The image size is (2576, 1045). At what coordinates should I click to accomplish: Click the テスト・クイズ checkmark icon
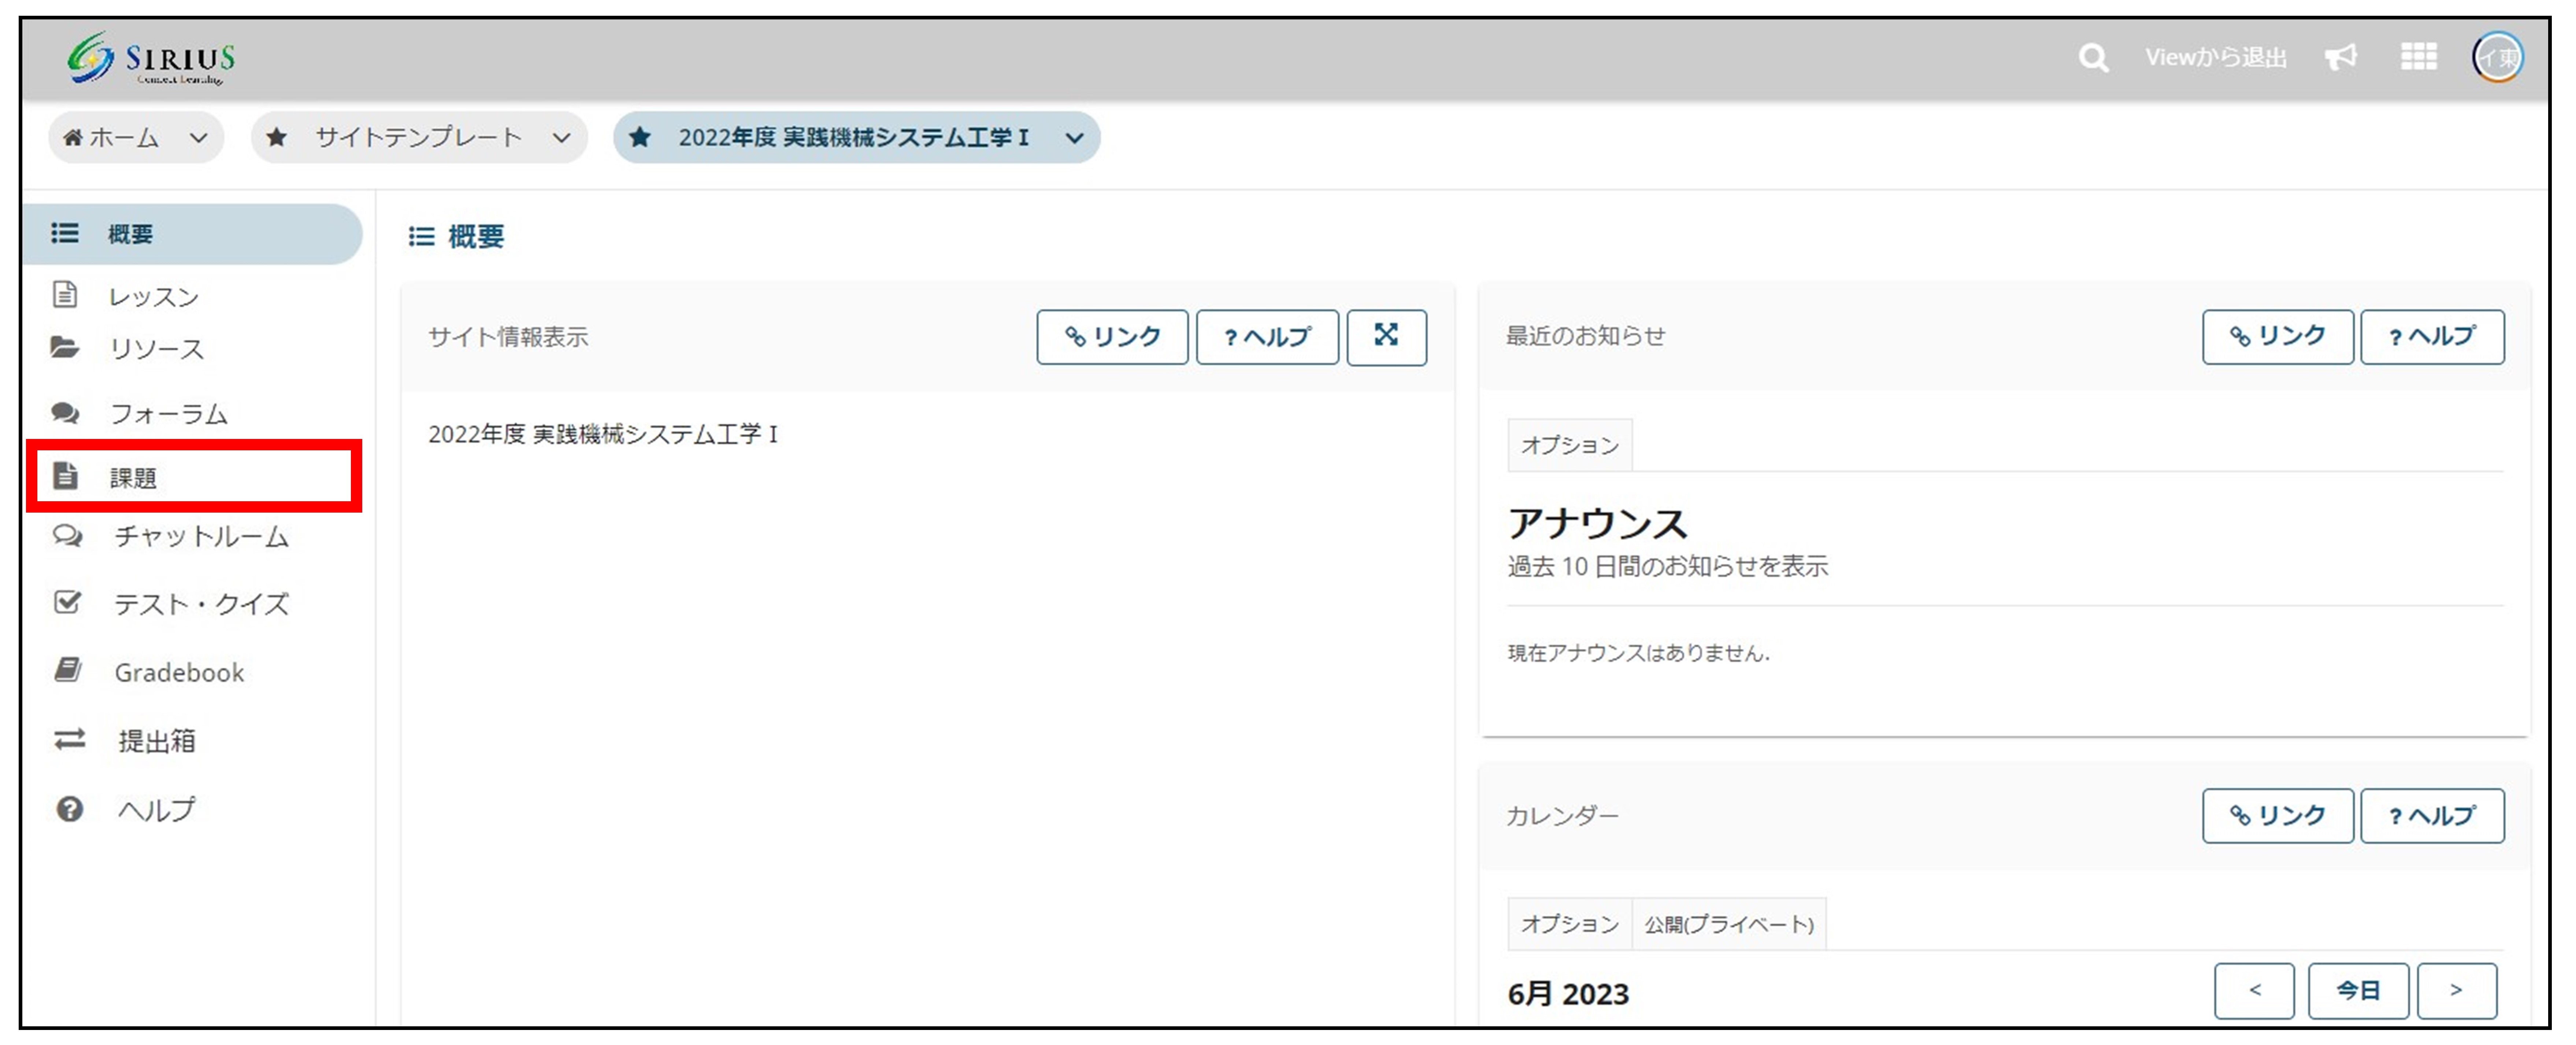click(67, 602)
